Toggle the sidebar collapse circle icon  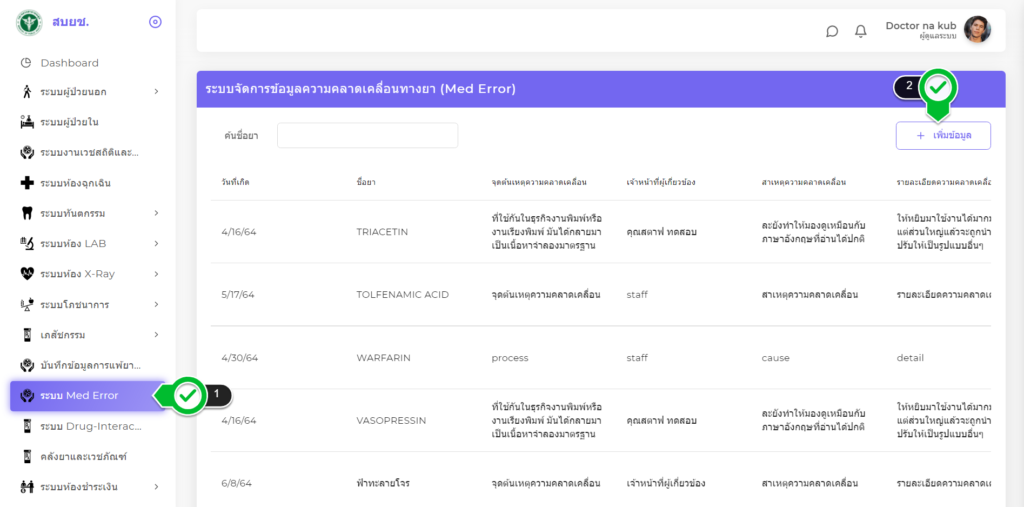coord(155,22)
